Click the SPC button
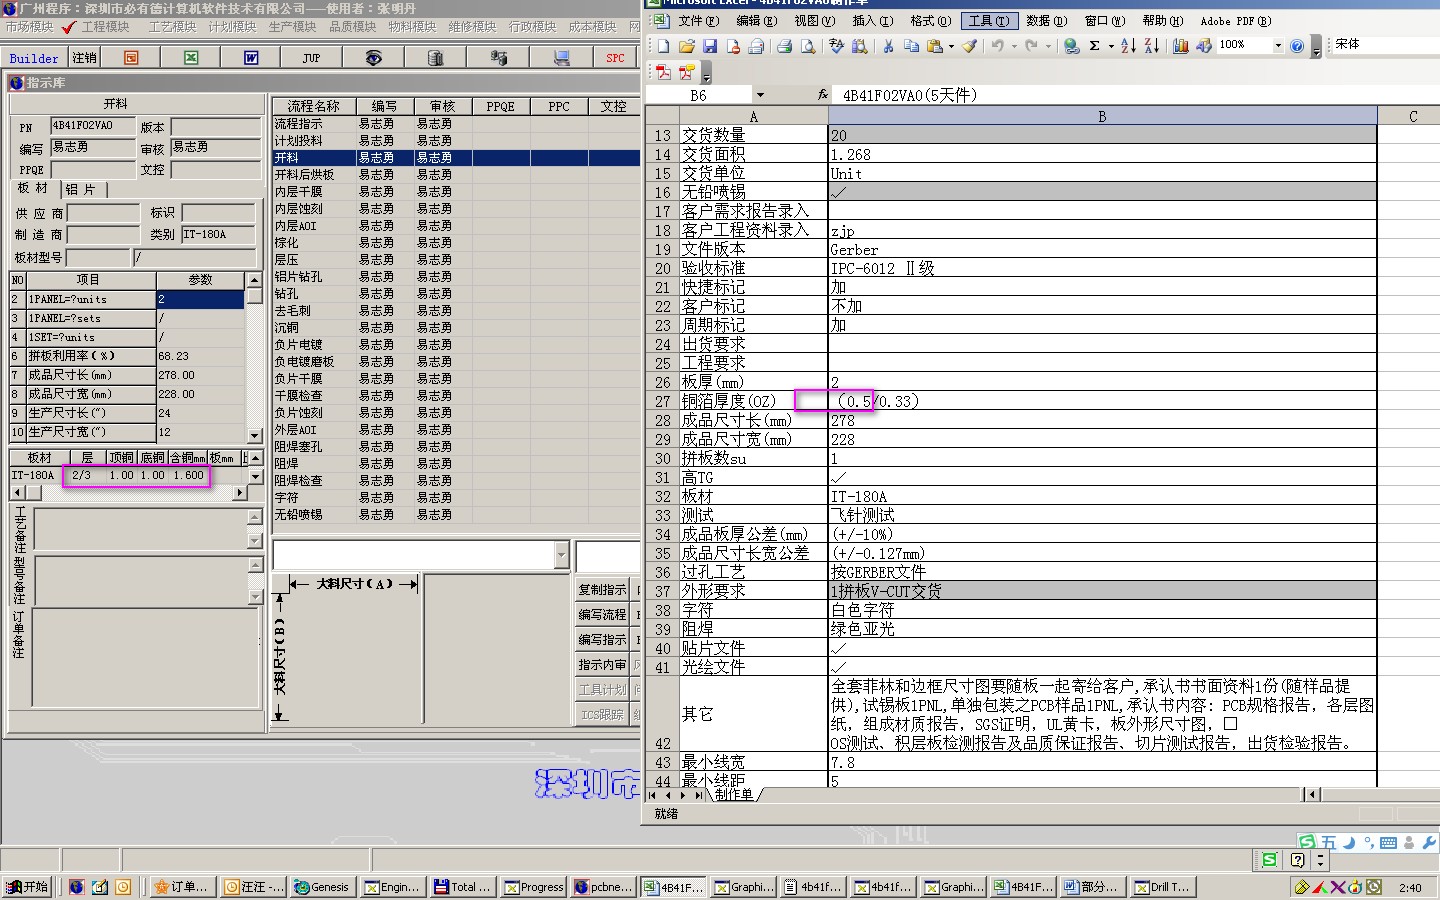This screenshot has height=900, width=1440. pyautogui.click(x=615, y=58)
